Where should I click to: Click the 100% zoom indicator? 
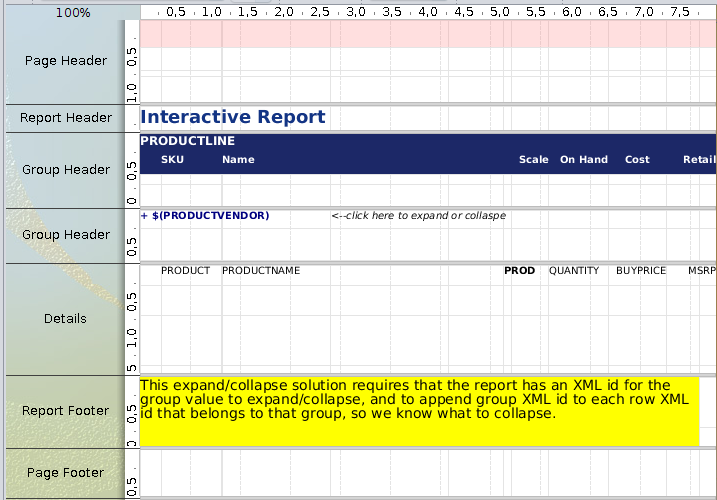[73, 12]
